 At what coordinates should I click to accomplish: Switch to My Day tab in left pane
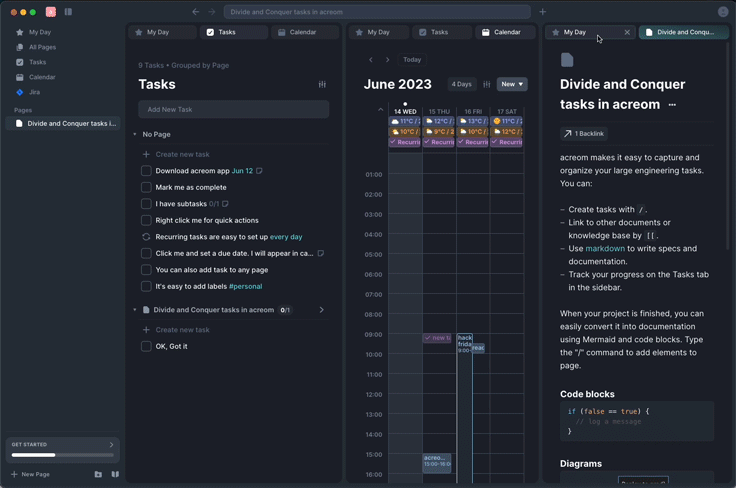[162, 32]
